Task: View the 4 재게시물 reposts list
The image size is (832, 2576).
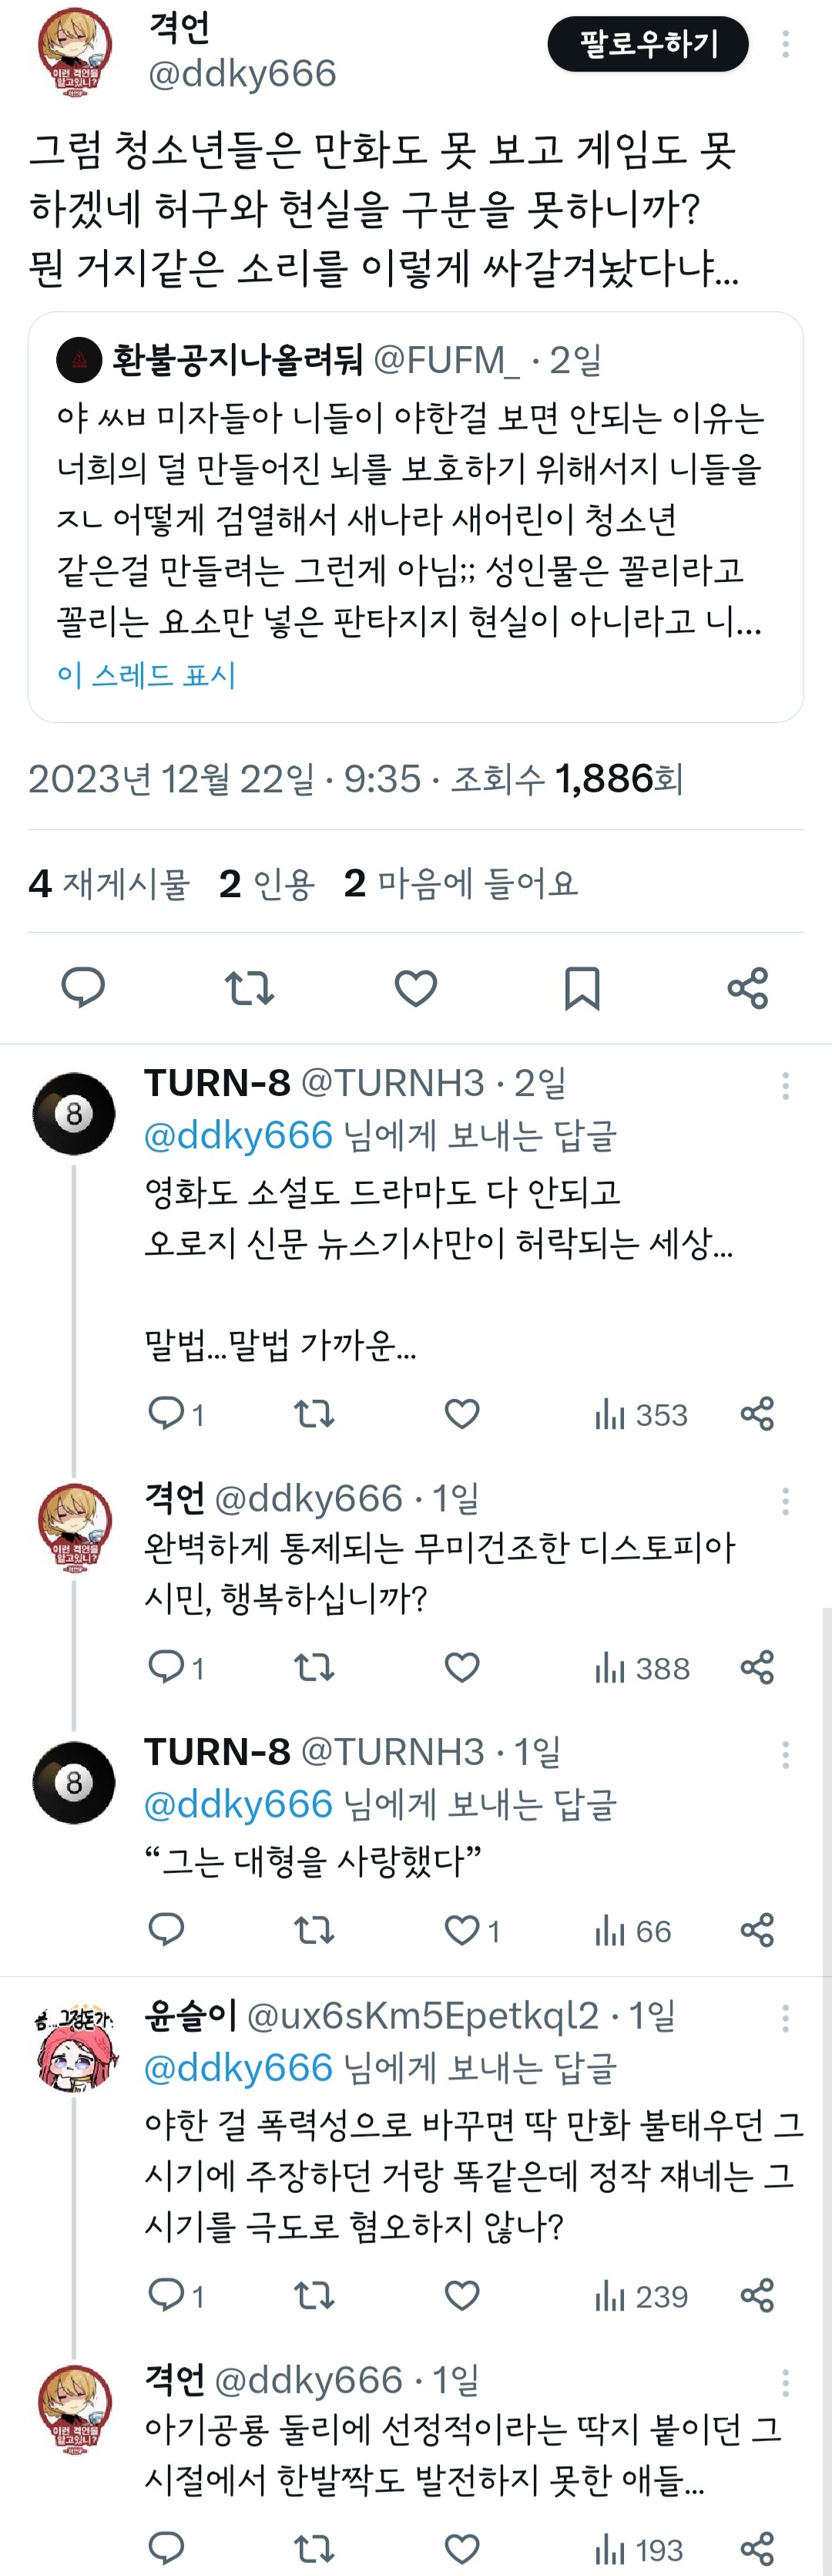Action: [109, 883]
